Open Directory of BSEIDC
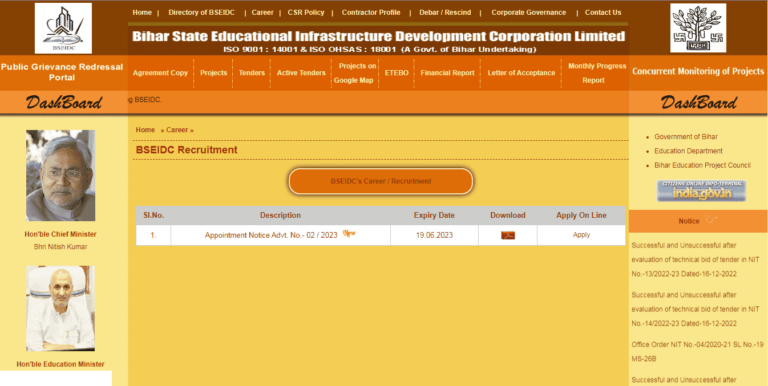This screenshot has height=386, width=768. (201, 13)
